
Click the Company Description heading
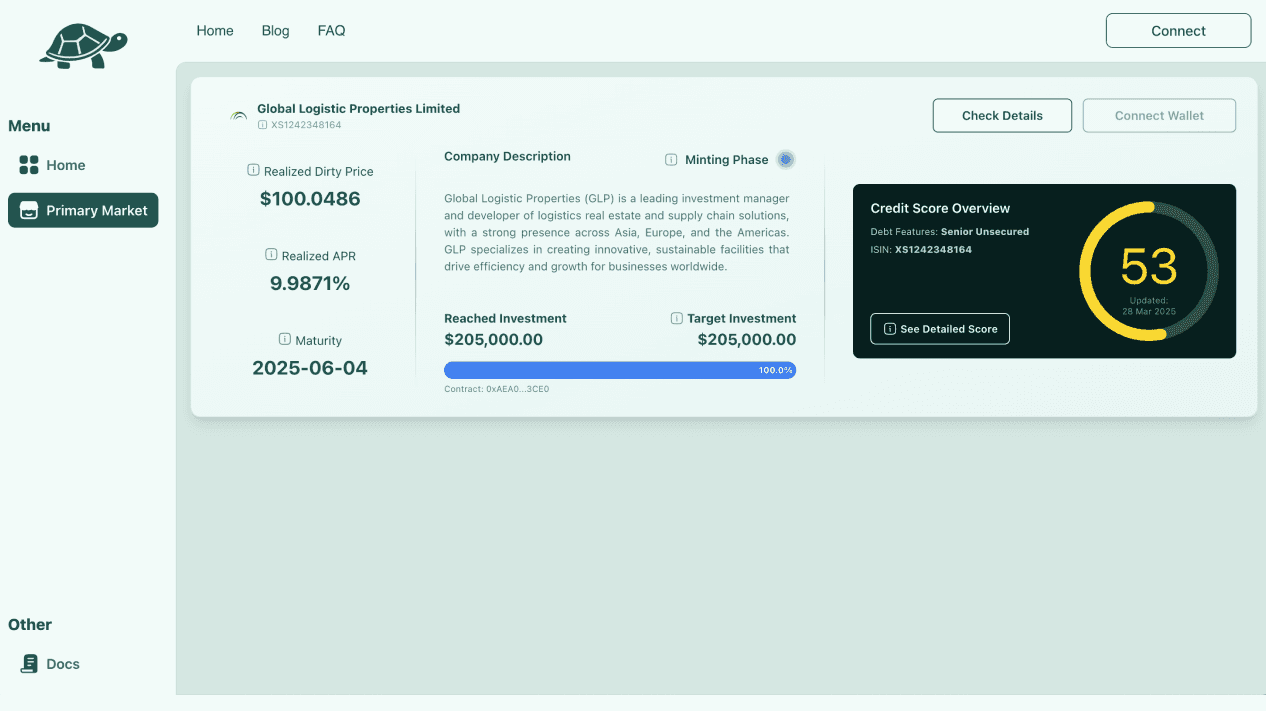coord(507,156)
